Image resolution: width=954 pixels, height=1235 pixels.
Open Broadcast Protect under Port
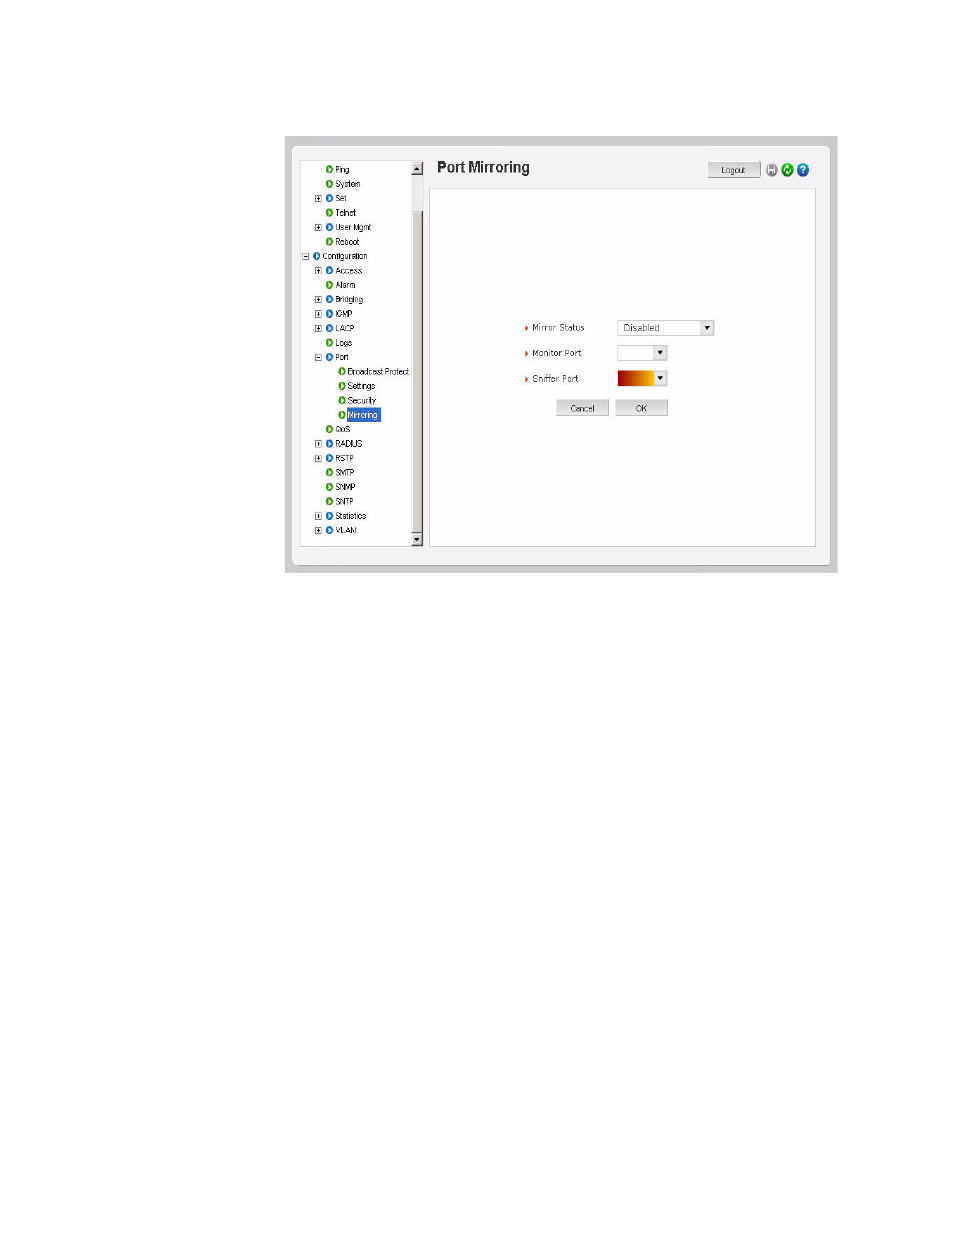[x=378, y=372]
